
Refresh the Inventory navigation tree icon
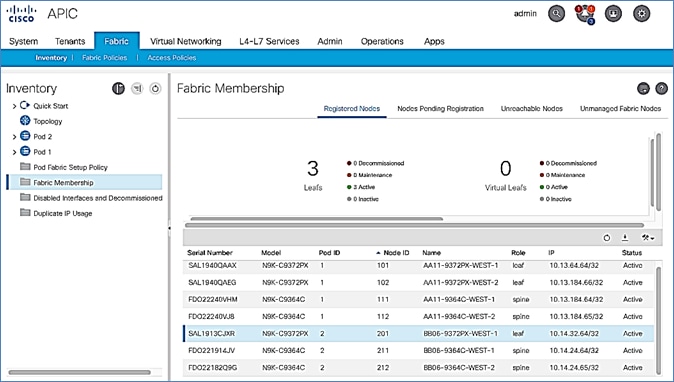tap(155, 89)
